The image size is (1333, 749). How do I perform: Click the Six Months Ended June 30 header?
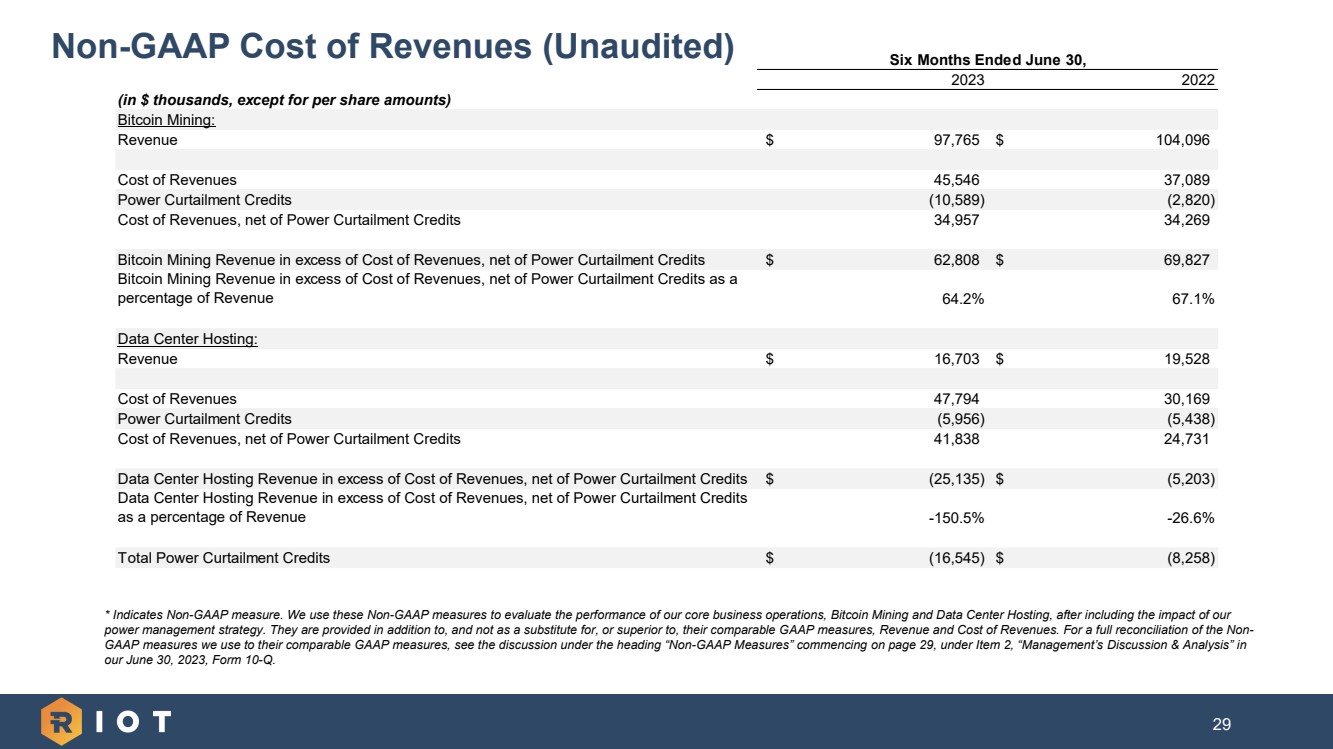click(x=987, y=60)
